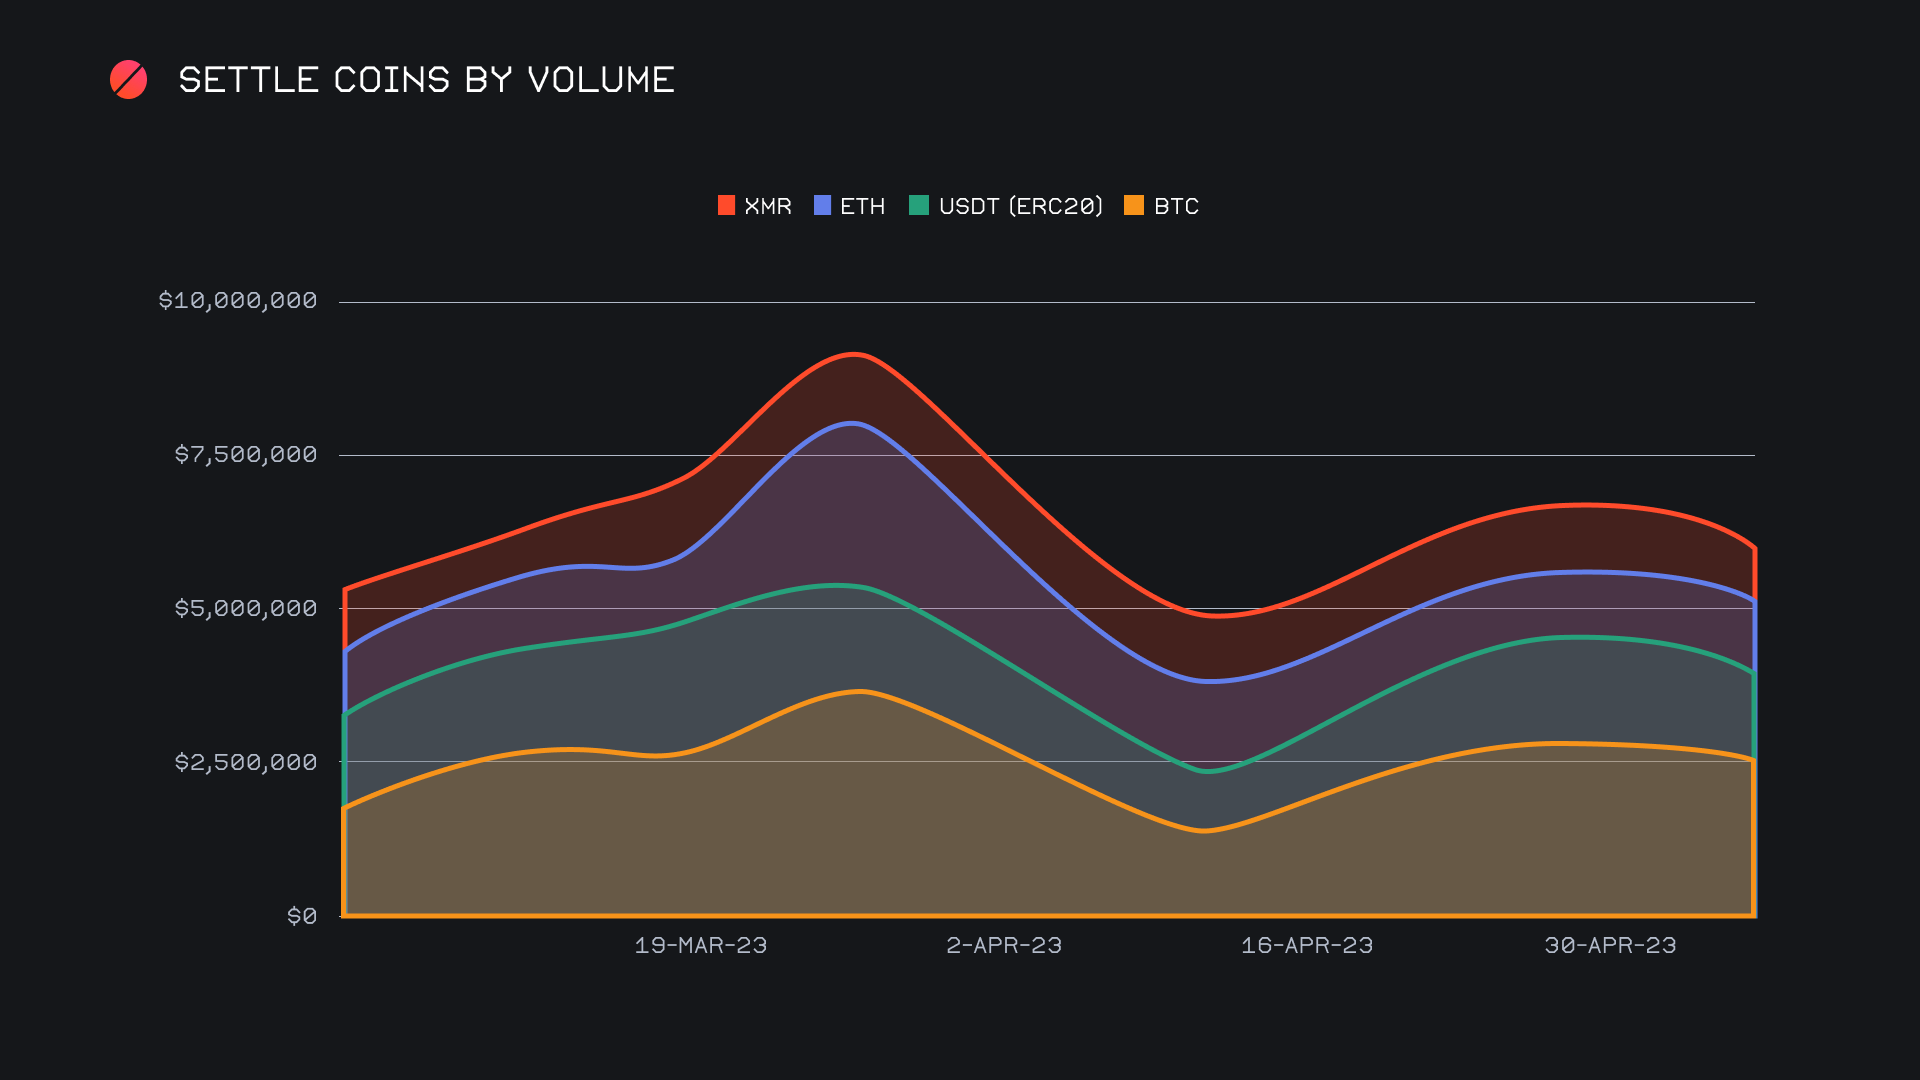
Task: Click the 19-MAR-23 date marker
Action: pyautogui.click(x=701, y=946)
